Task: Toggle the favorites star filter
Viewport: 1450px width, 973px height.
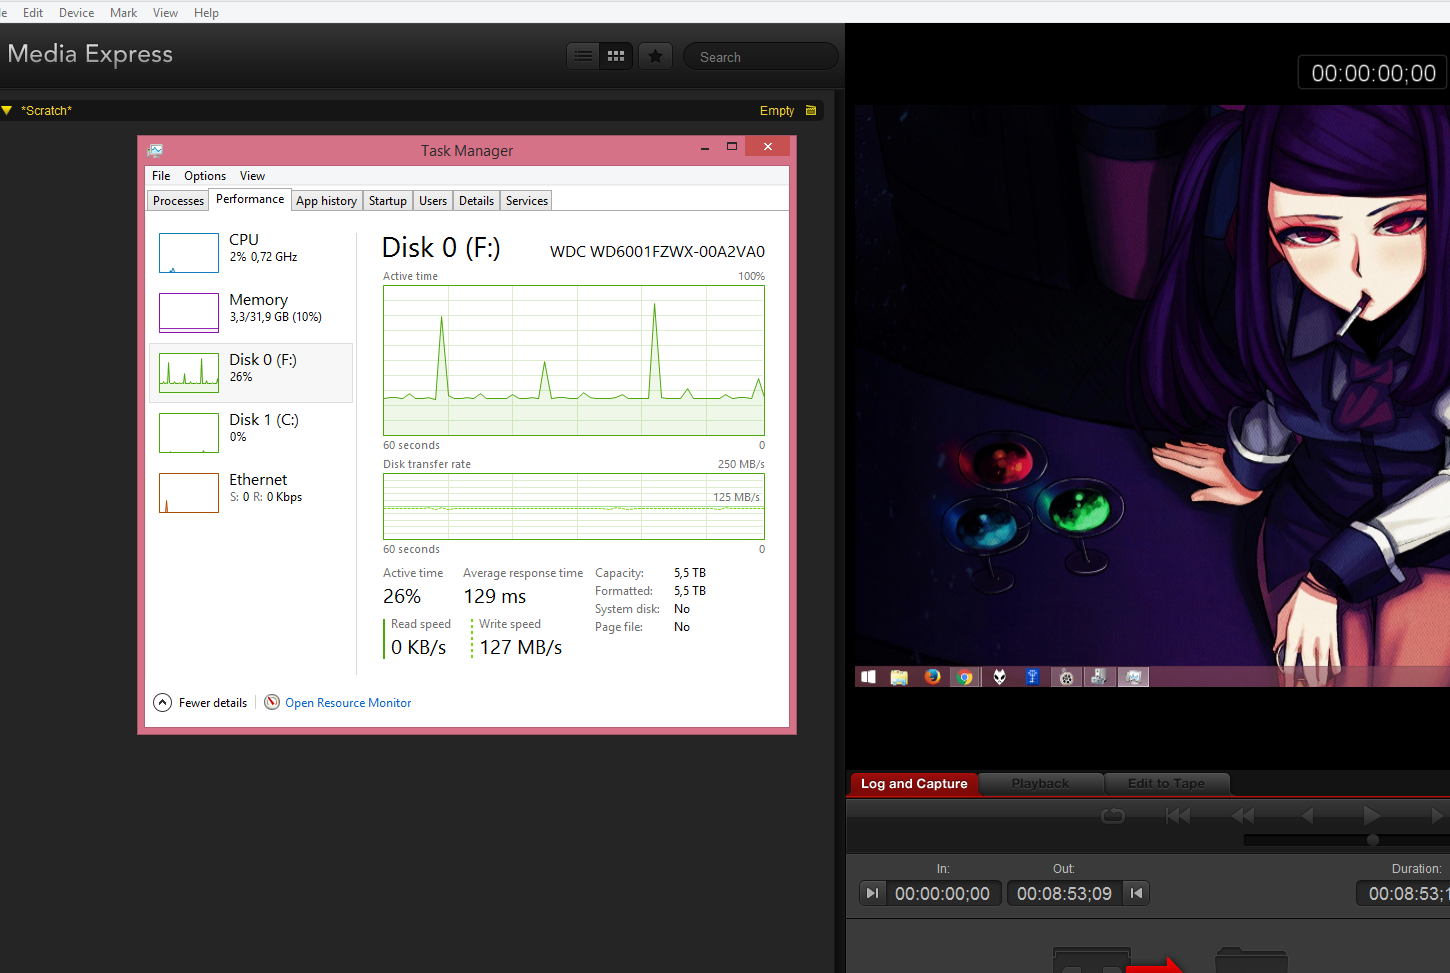Action: [x=656, y=56]
